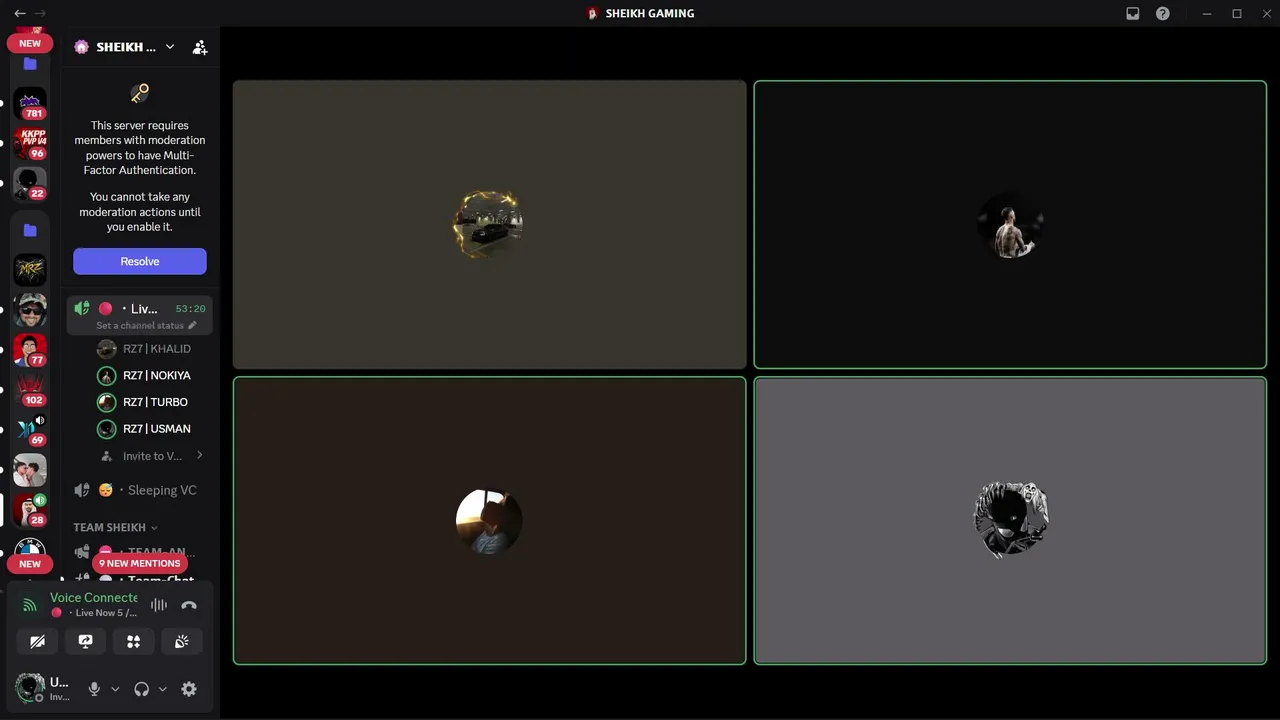
Task: Deafen with the headphones button
Action: tap(141, 689)
